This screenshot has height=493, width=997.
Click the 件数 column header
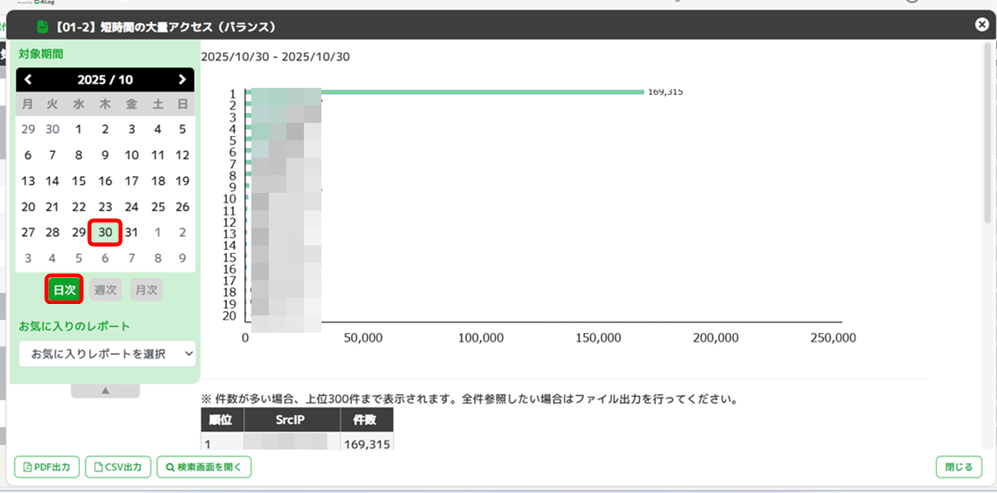pyautogui.click(x=367, y=420)
